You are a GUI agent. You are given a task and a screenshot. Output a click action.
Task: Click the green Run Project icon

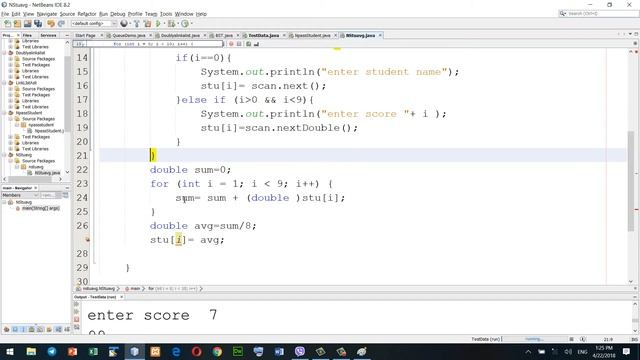click(158, 24)
